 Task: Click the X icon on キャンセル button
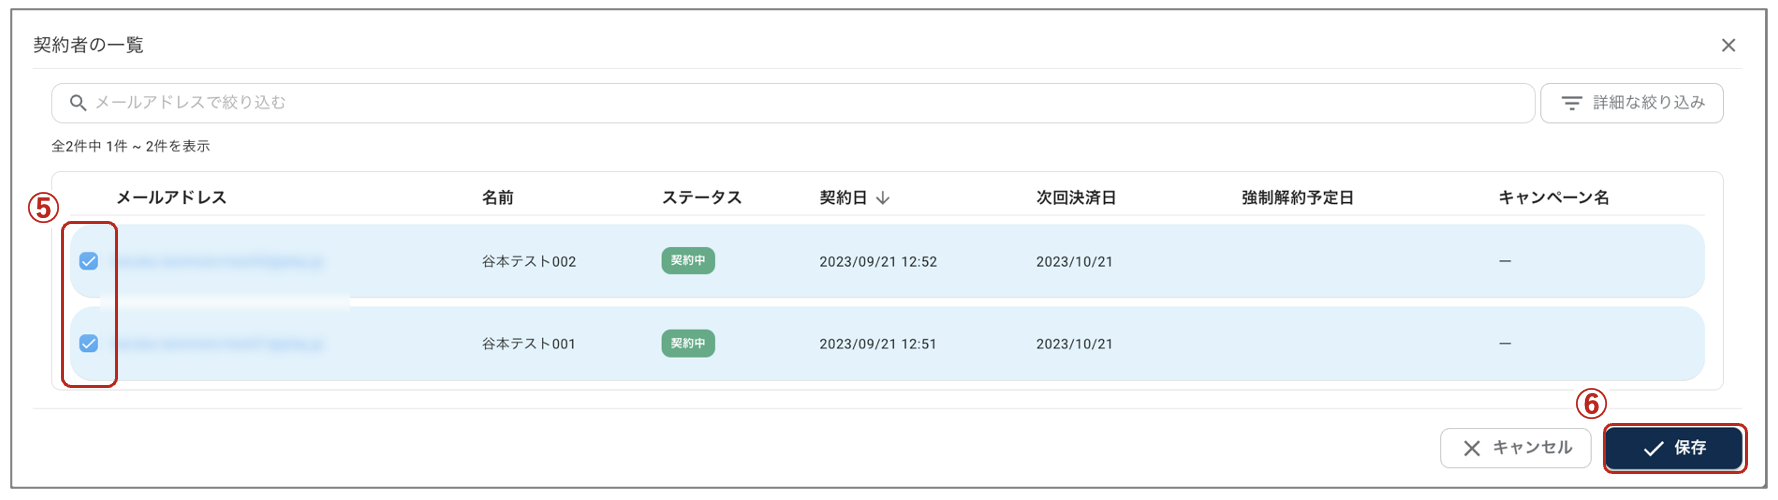click(x=1472, y=448)
